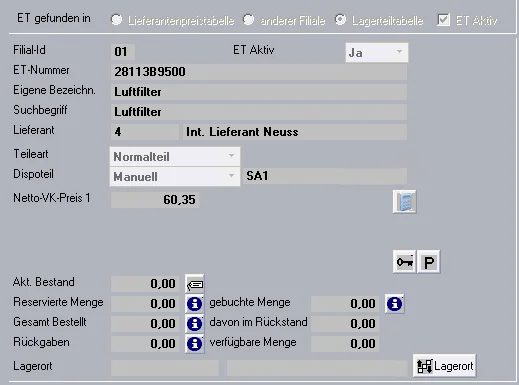
Task: Click the ET gefunden in label
Action: [54, 18]
